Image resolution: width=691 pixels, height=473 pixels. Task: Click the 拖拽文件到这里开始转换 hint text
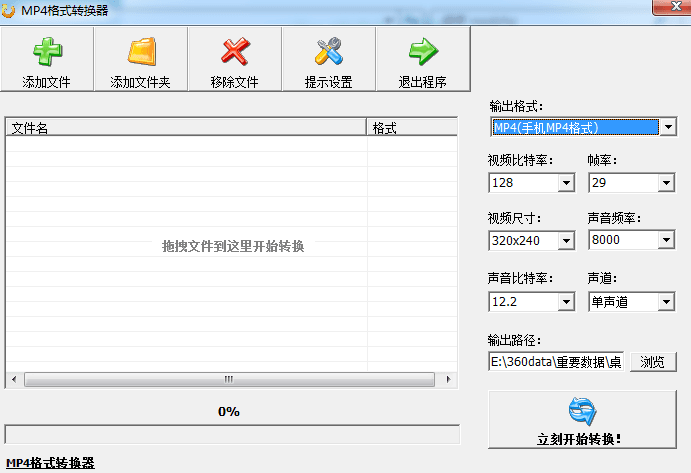tap(233, 246)
